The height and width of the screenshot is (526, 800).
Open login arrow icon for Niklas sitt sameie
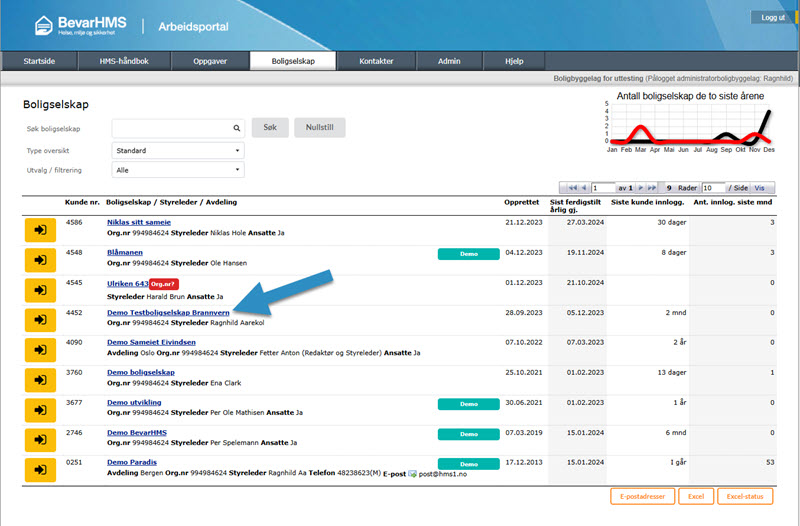click(x=40, y=227)
